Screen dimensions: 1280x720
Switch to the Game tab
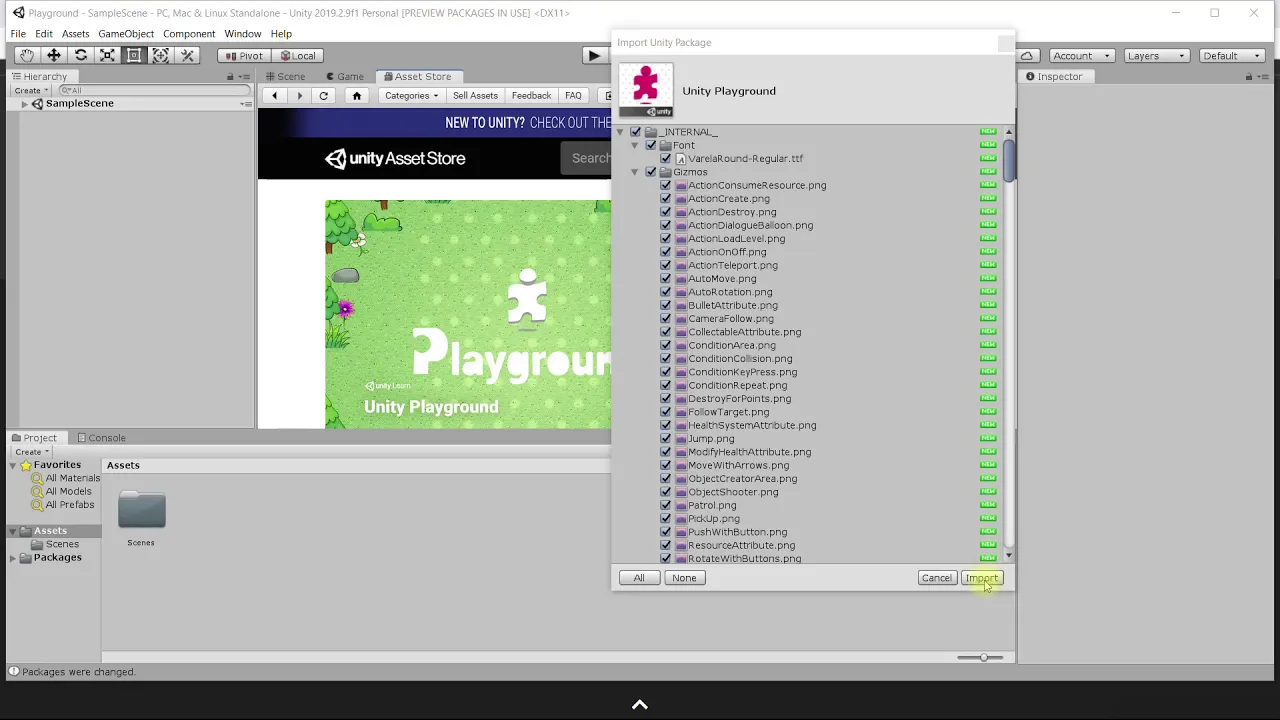344,76
